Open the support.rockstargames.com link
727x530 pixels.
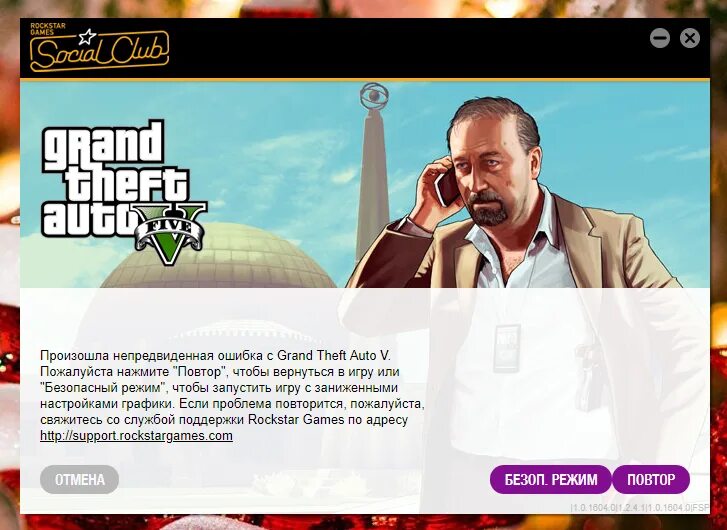(136, 436)
